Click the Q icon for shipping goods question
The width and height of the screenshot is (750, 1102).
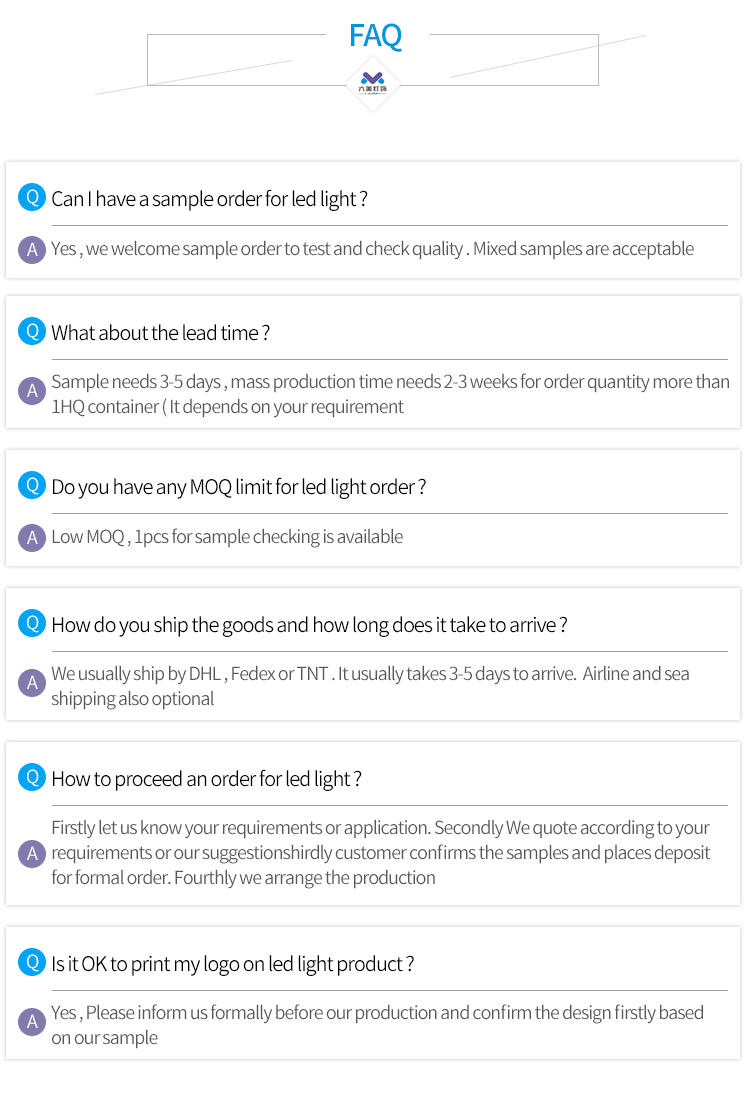click(32, 623)
